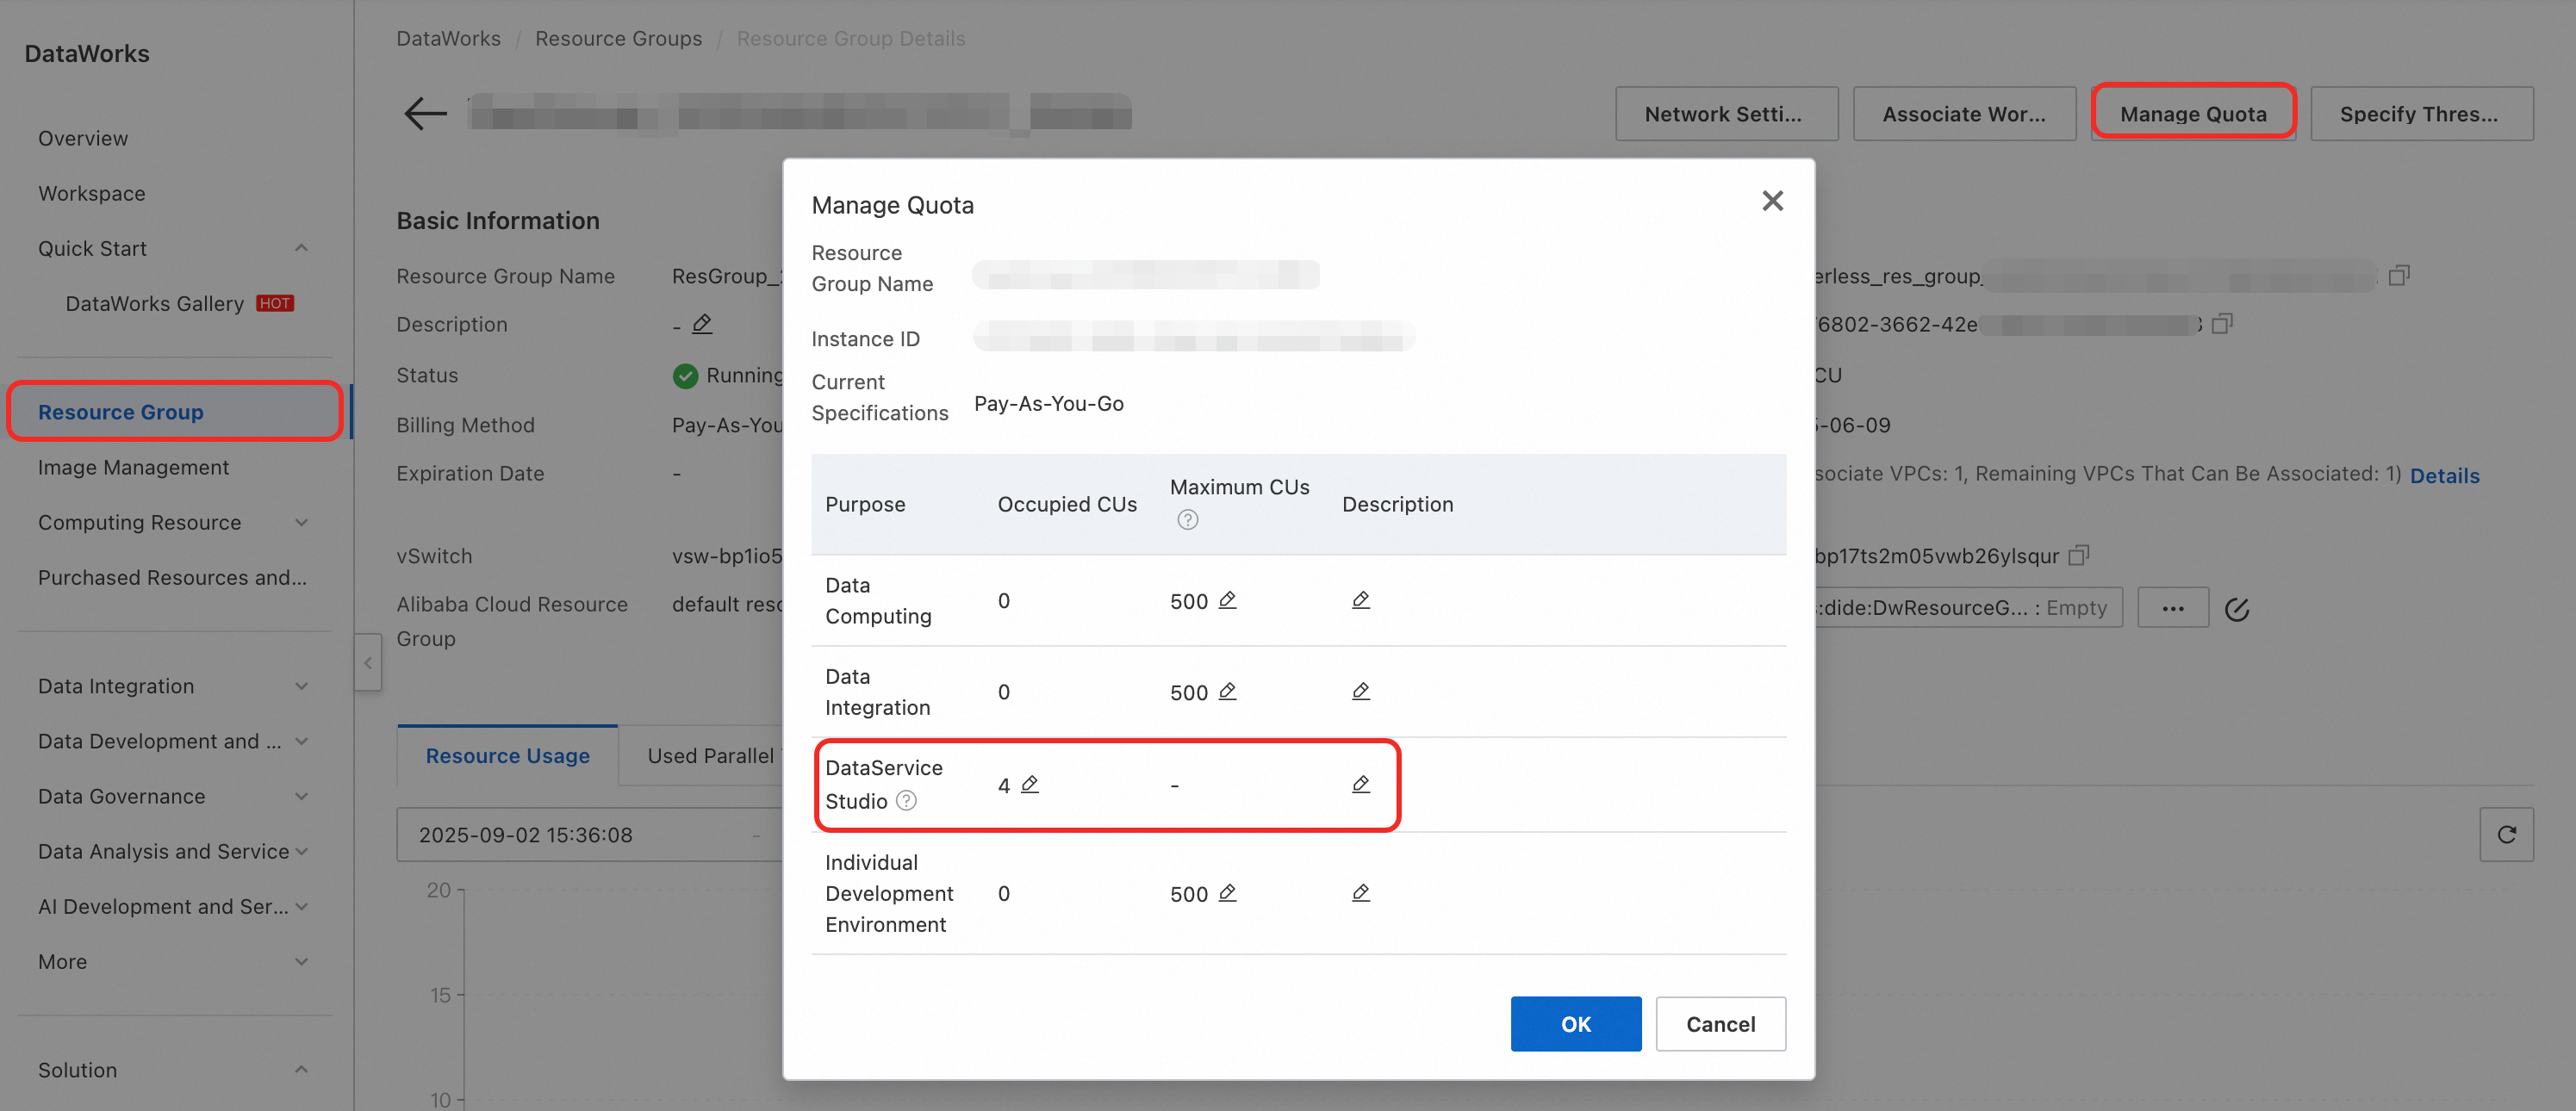Confirm quota changes with OK

1575,1024
